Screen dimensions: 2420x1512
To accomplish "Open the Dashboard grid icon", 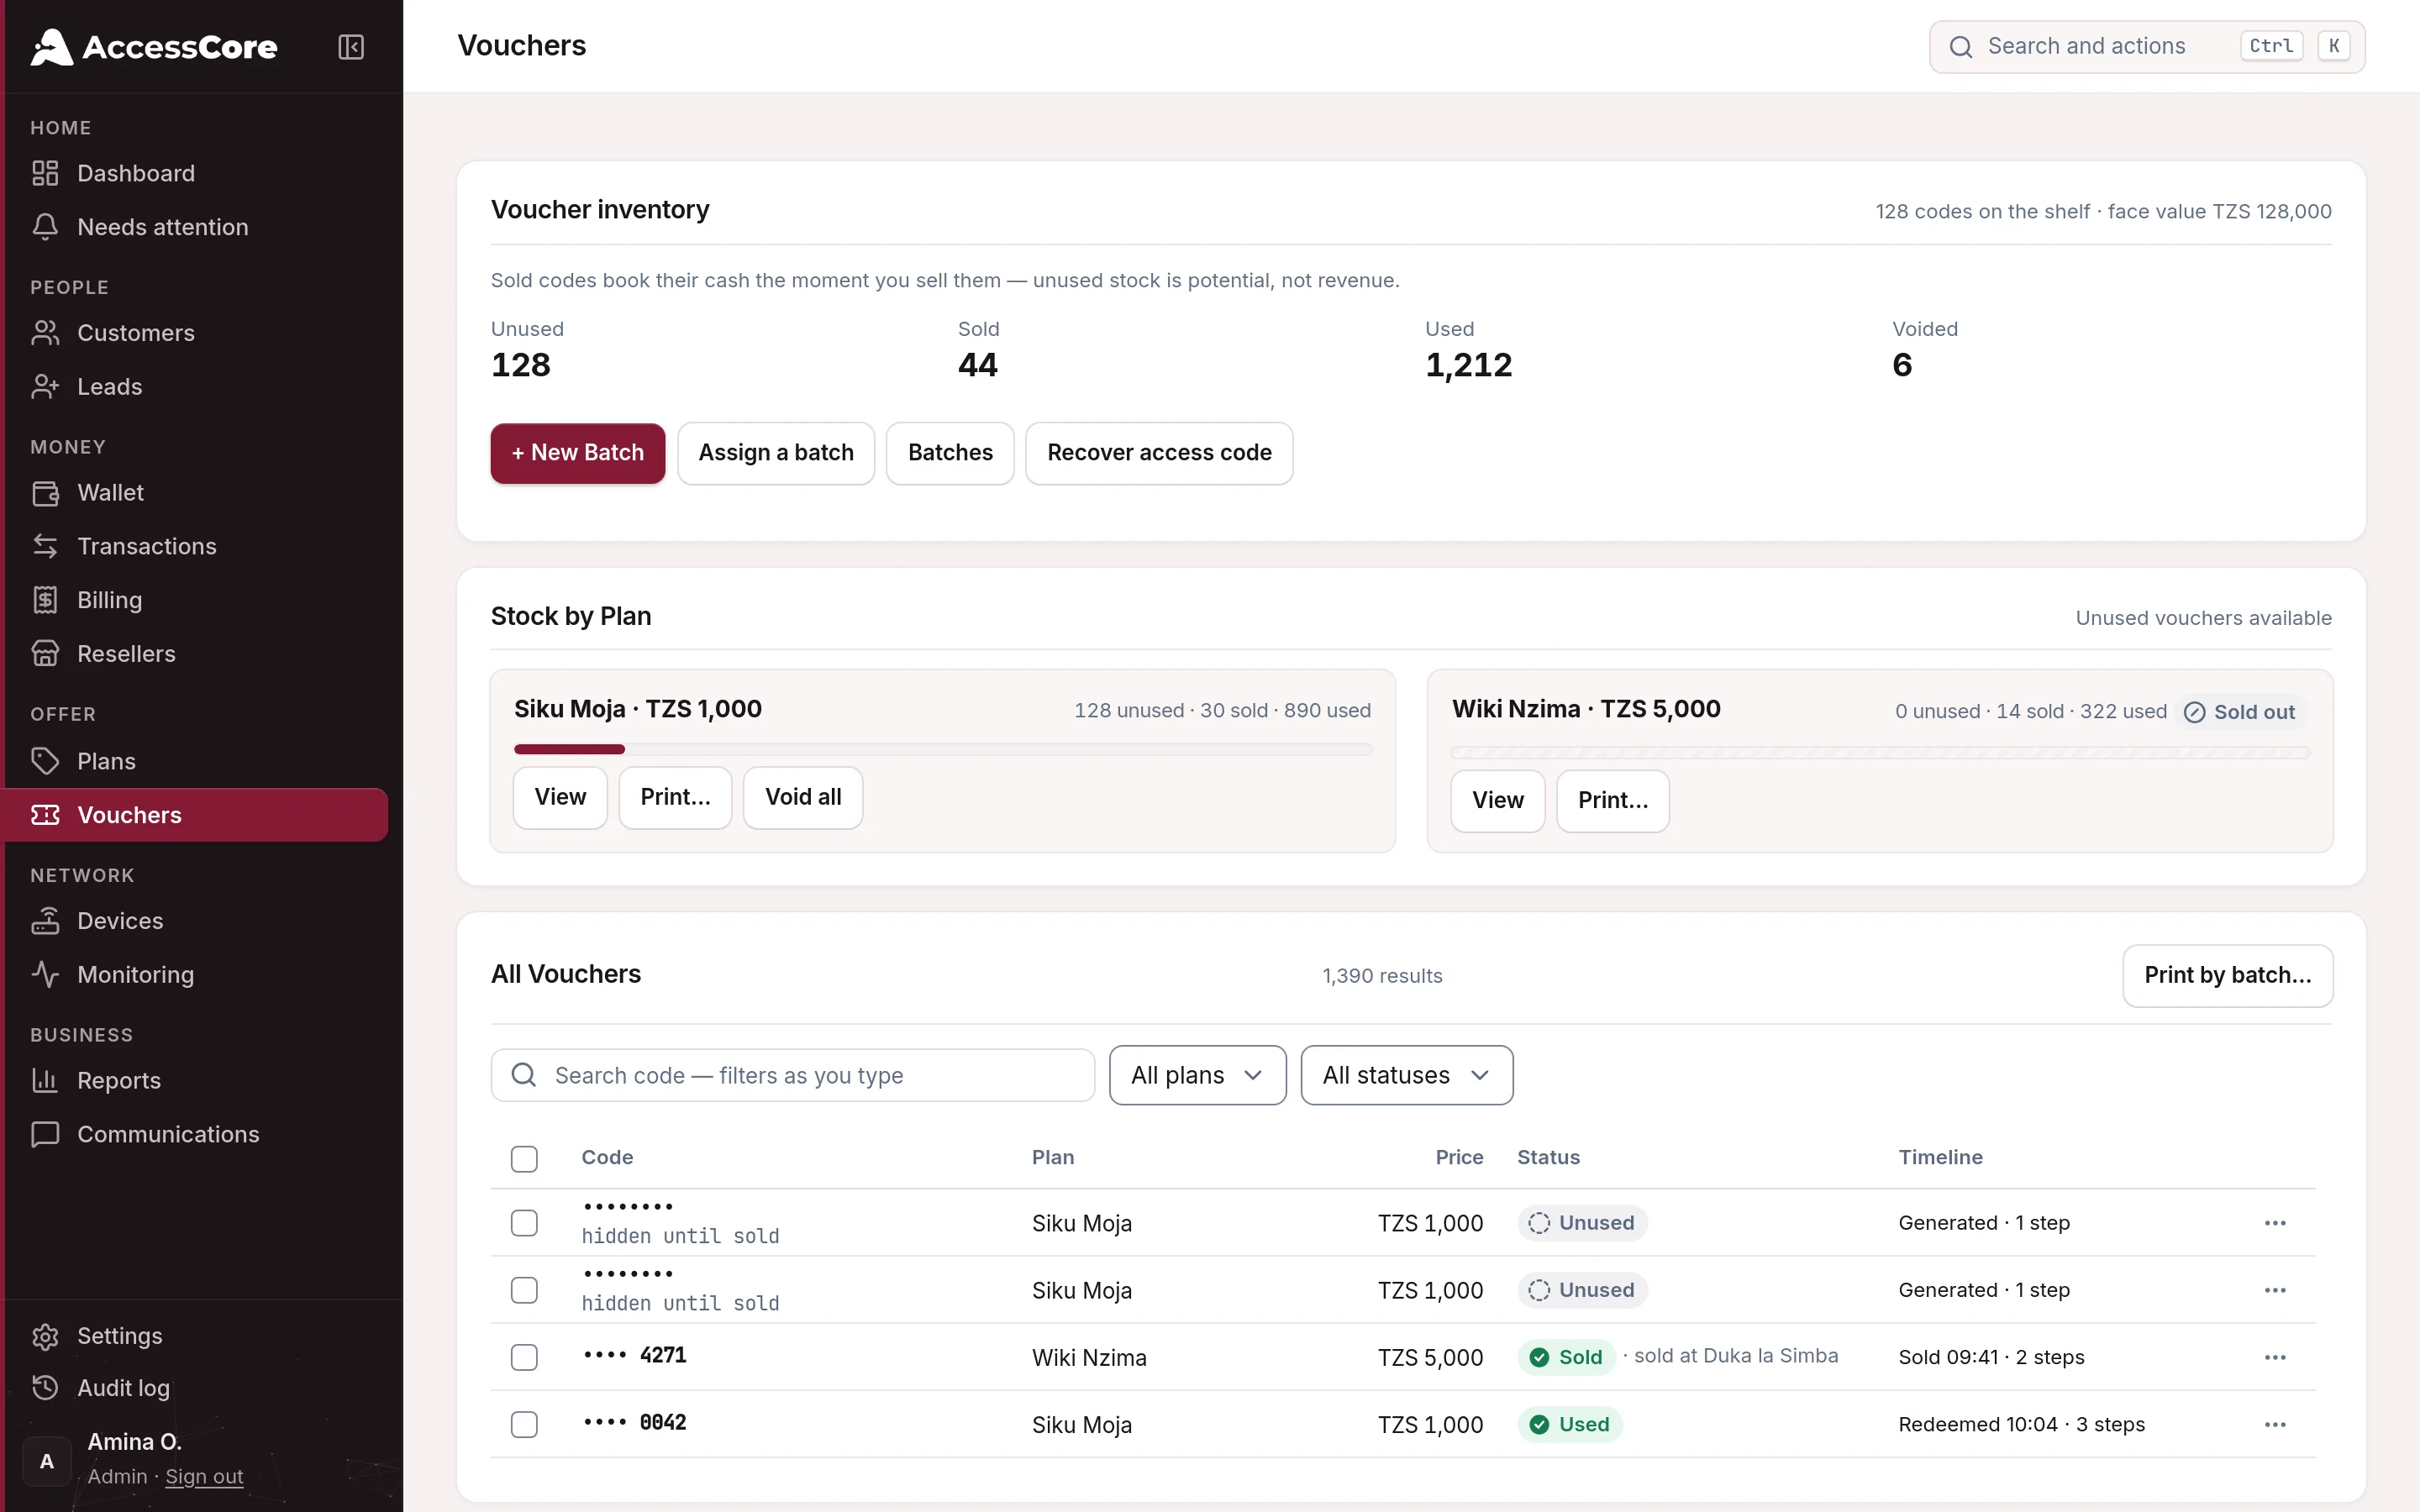I will click(45, 173).
